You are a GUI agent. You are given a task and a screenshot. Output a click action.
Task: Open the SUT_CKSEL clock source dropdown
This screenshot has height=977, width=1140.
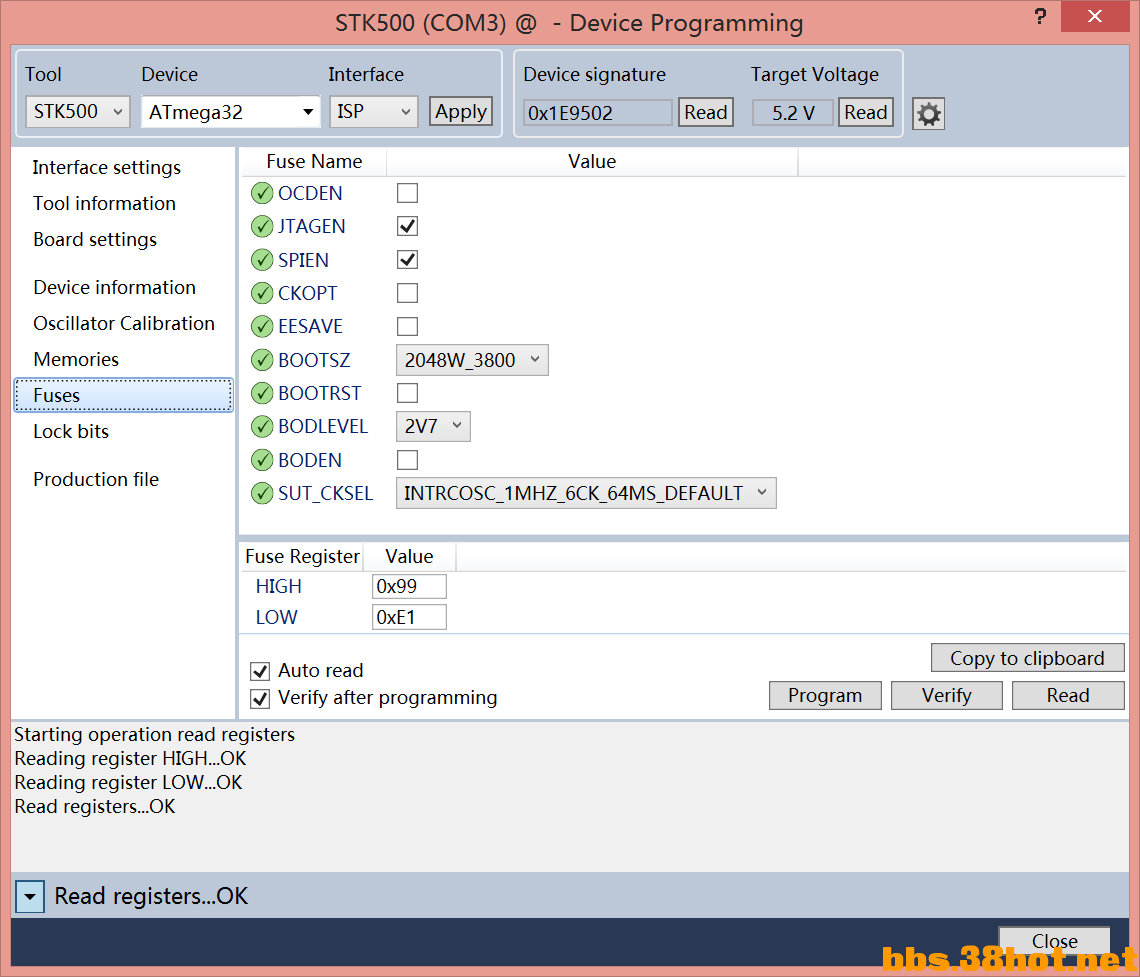pos(586,494)
